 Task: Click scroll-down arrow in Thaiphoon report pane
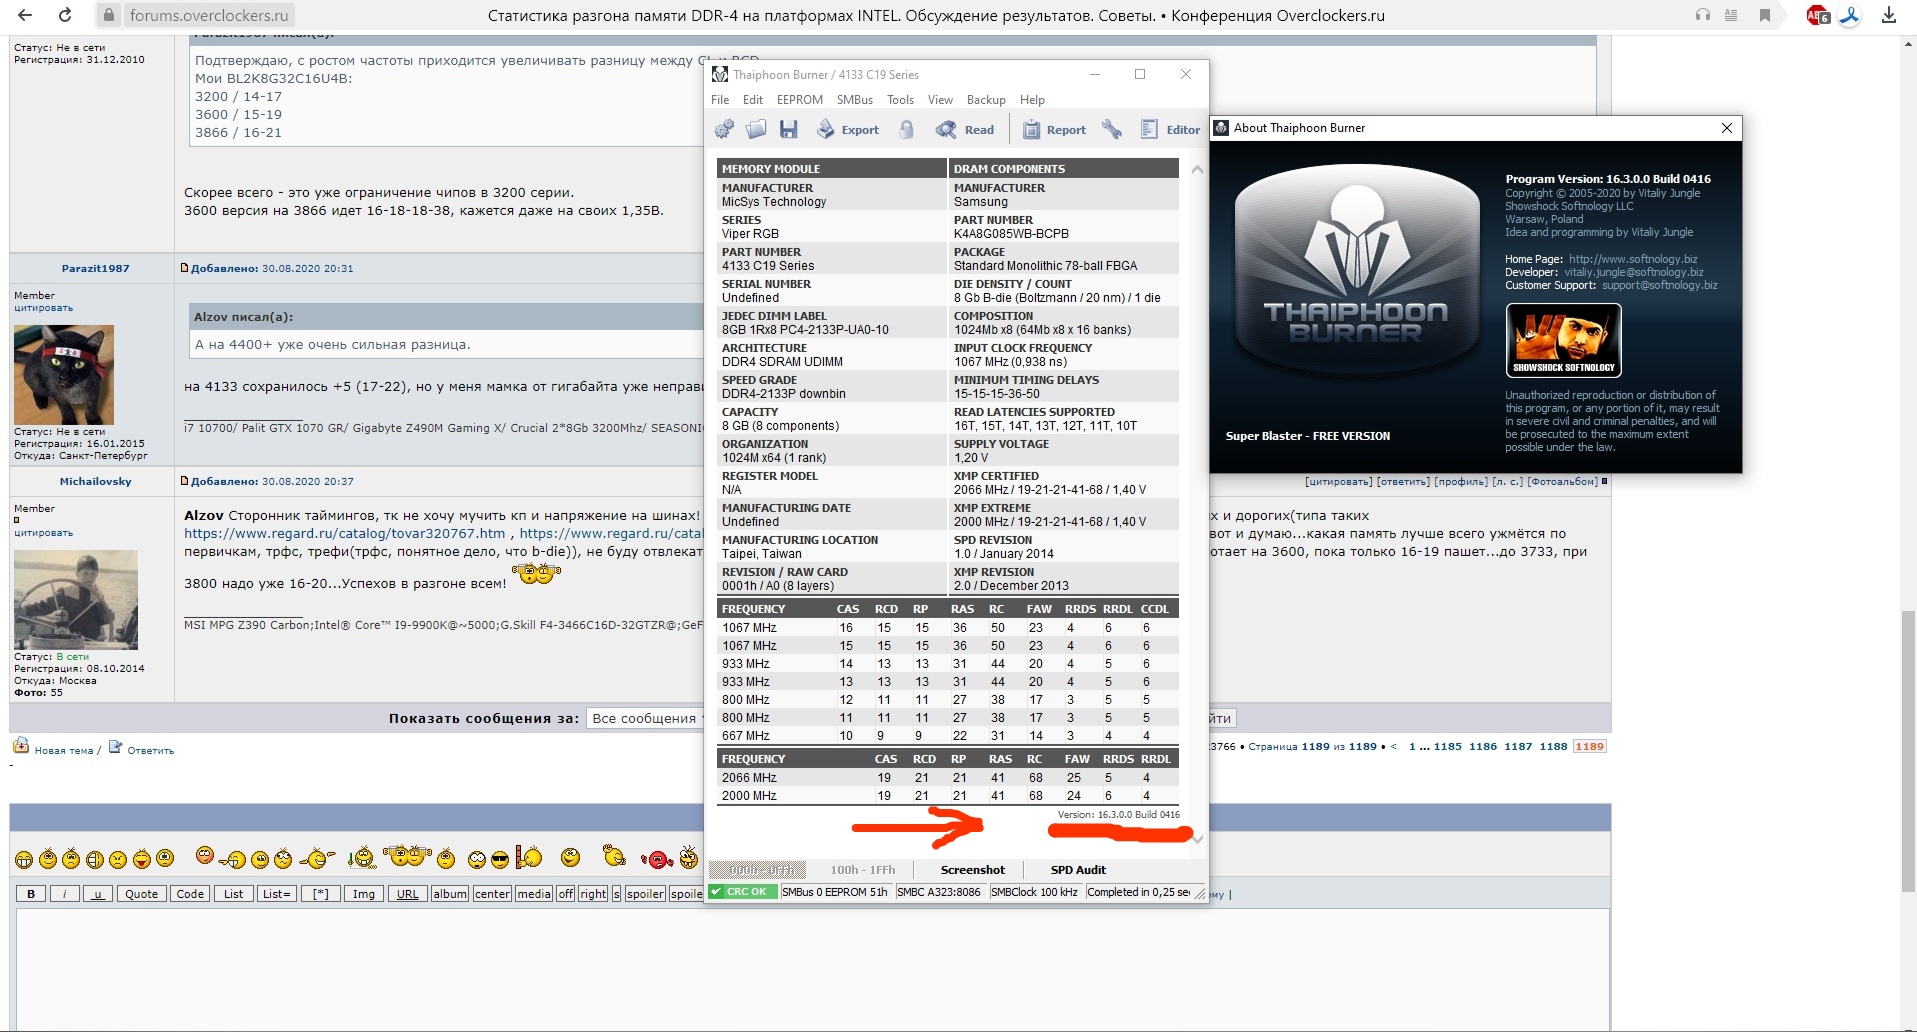point(1197,839)
